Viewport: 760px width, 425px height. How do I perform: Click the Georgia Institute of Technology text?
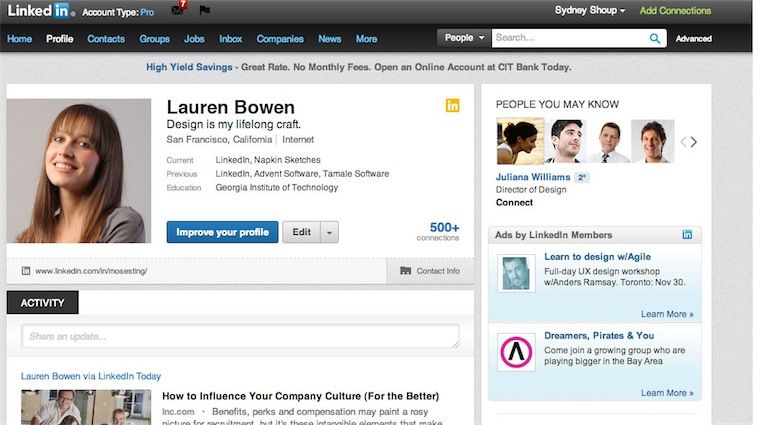click(x=277, y=188)
